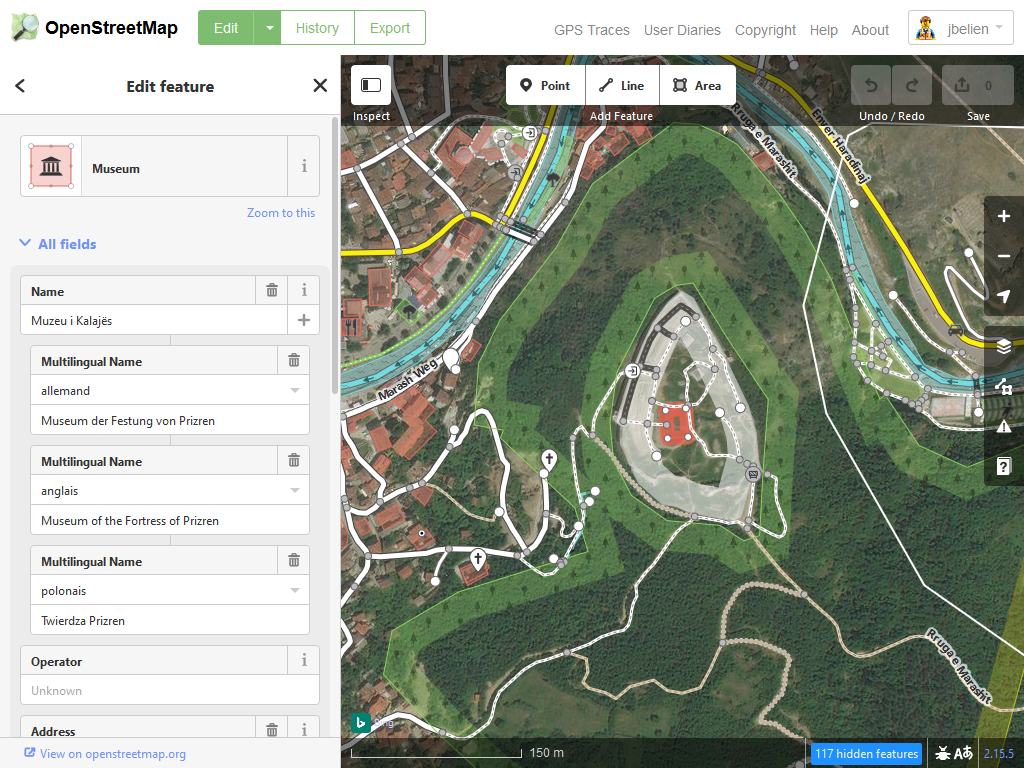1024x768 pixels.
Task: Open the Map Data panel
Action: pyautogui.click(x=1004, y=386)
